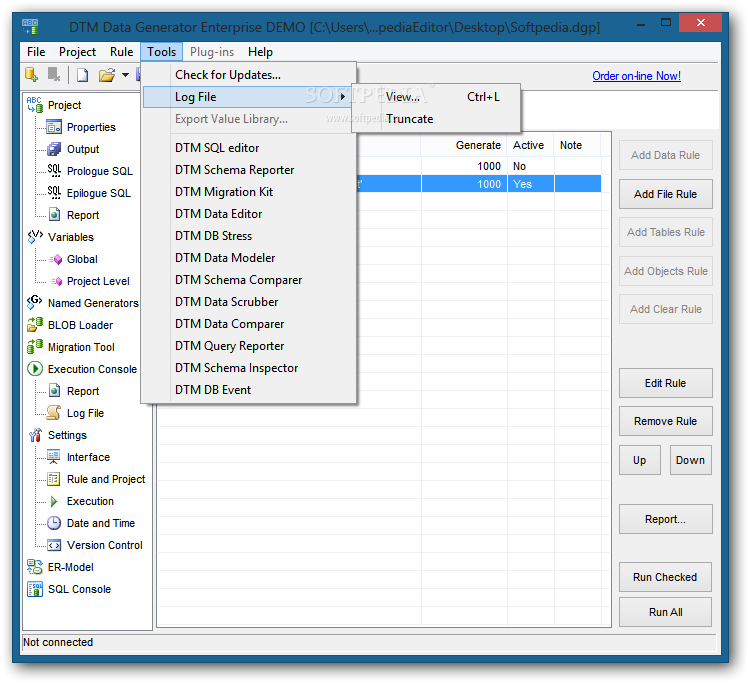Move rule with Down button
Viewport: 749px width, 683px height.
point(690,460)
